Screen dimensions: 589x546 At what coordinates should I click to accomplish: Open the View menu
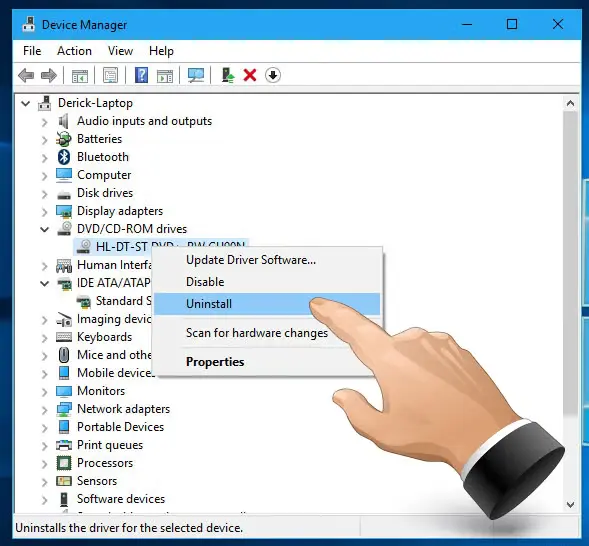coord(120,51)
